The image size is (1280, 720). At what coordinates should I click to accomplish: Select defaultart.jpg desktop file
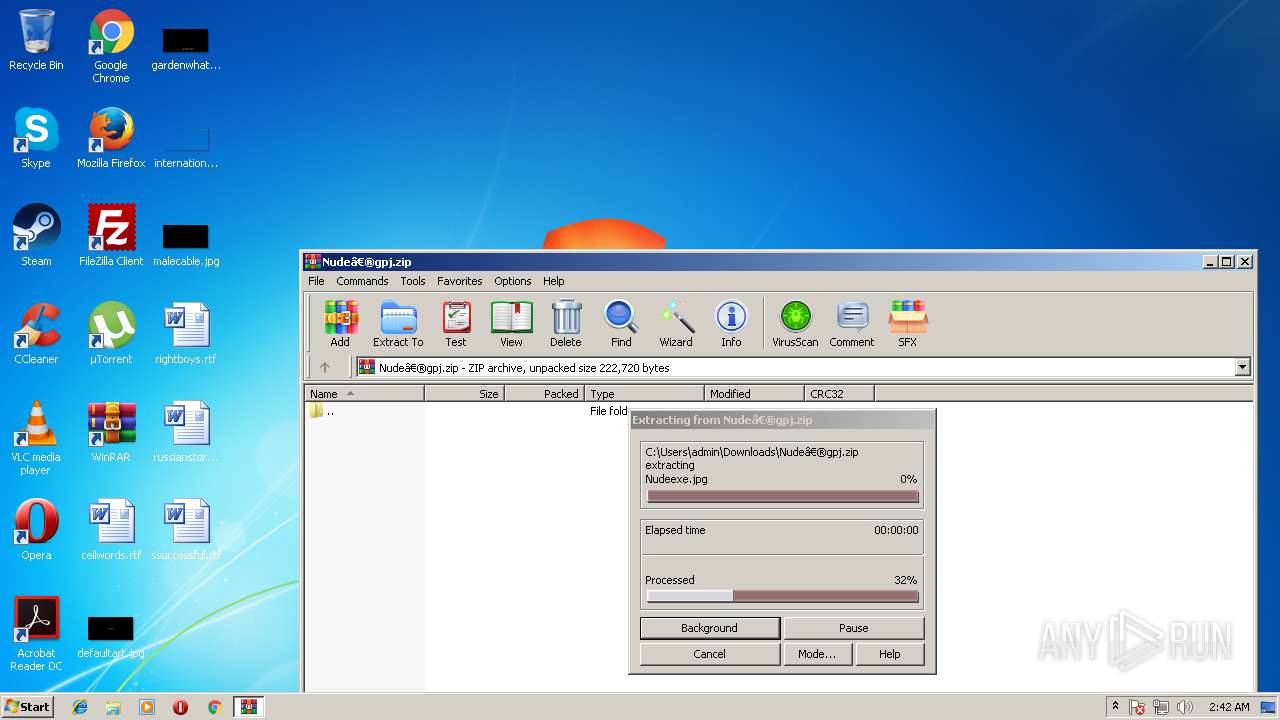[x=111, y=638]
